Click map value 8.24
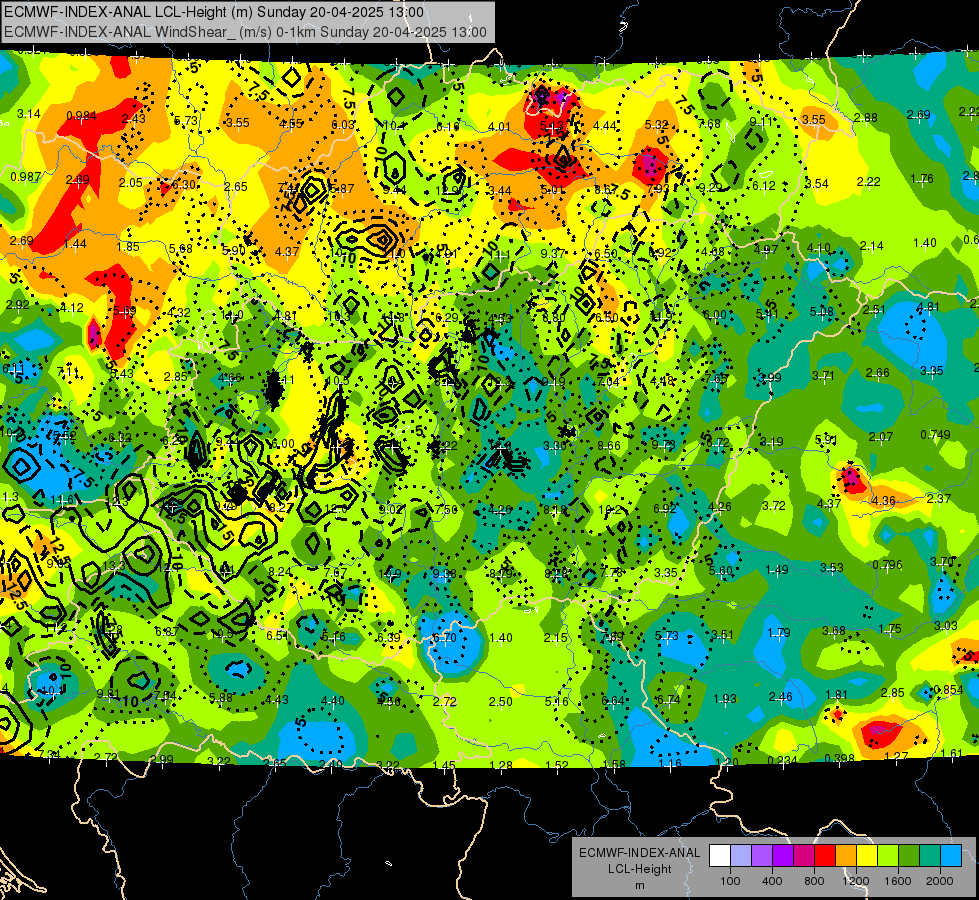 (280, 571)
